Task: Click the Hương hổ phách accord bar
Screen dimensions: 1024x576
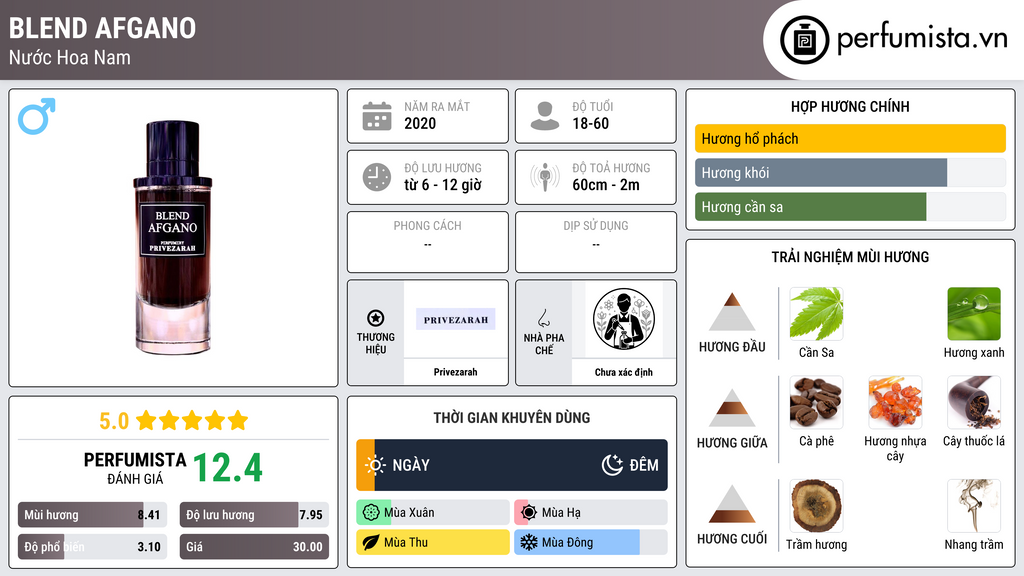Action: click(x=850, y=138)
